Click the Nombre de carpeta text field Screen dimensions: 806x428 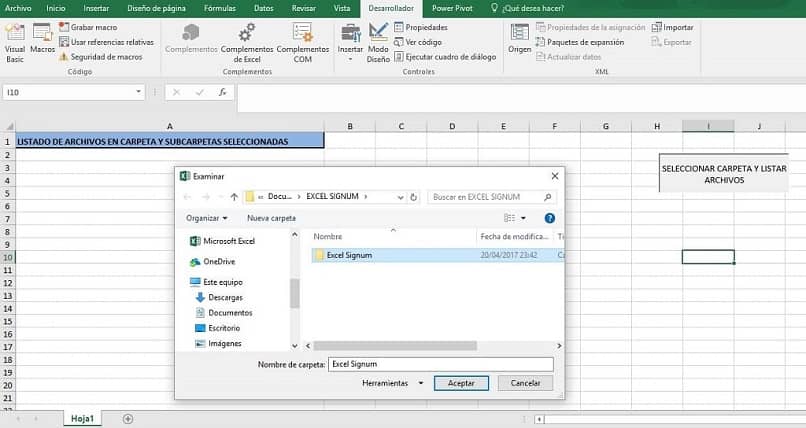[x=440, y=365]
